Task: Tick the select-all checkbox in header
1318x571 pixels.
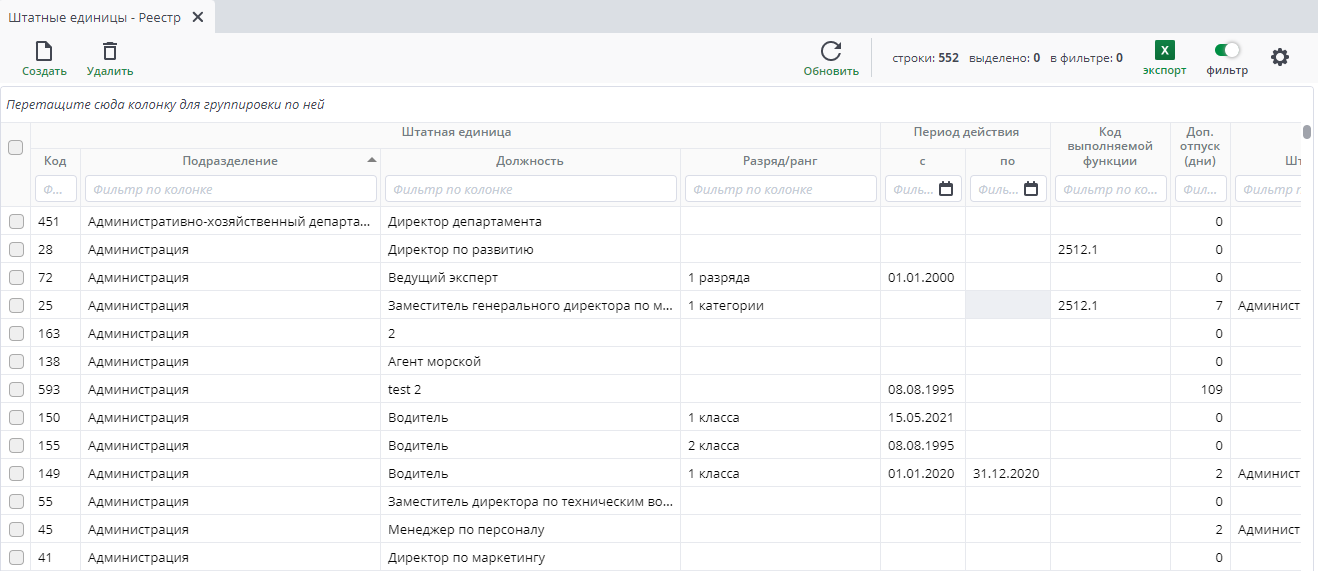Action: click(16, 148)
